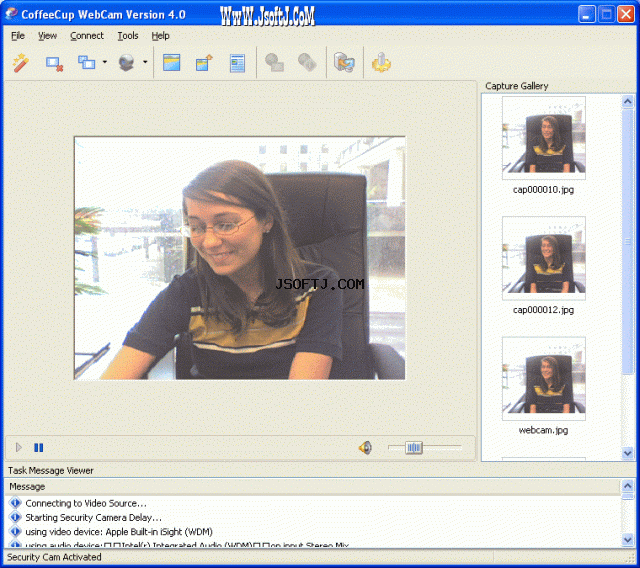
Task: Maximize the CoffeeCup WebCam window
Action: (x=607, y=14)
